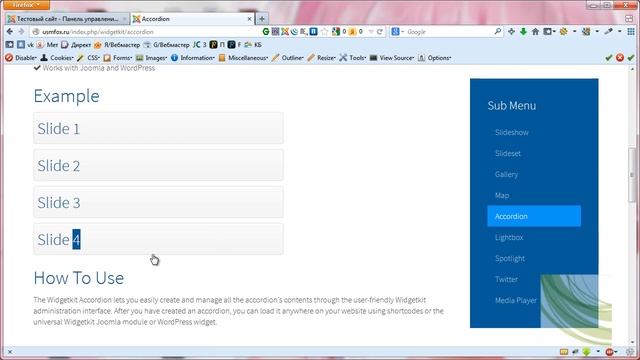Click the four-arrow move icon in toolbar
The height and width of the screenshot is (360, 640).
point(511,31)
